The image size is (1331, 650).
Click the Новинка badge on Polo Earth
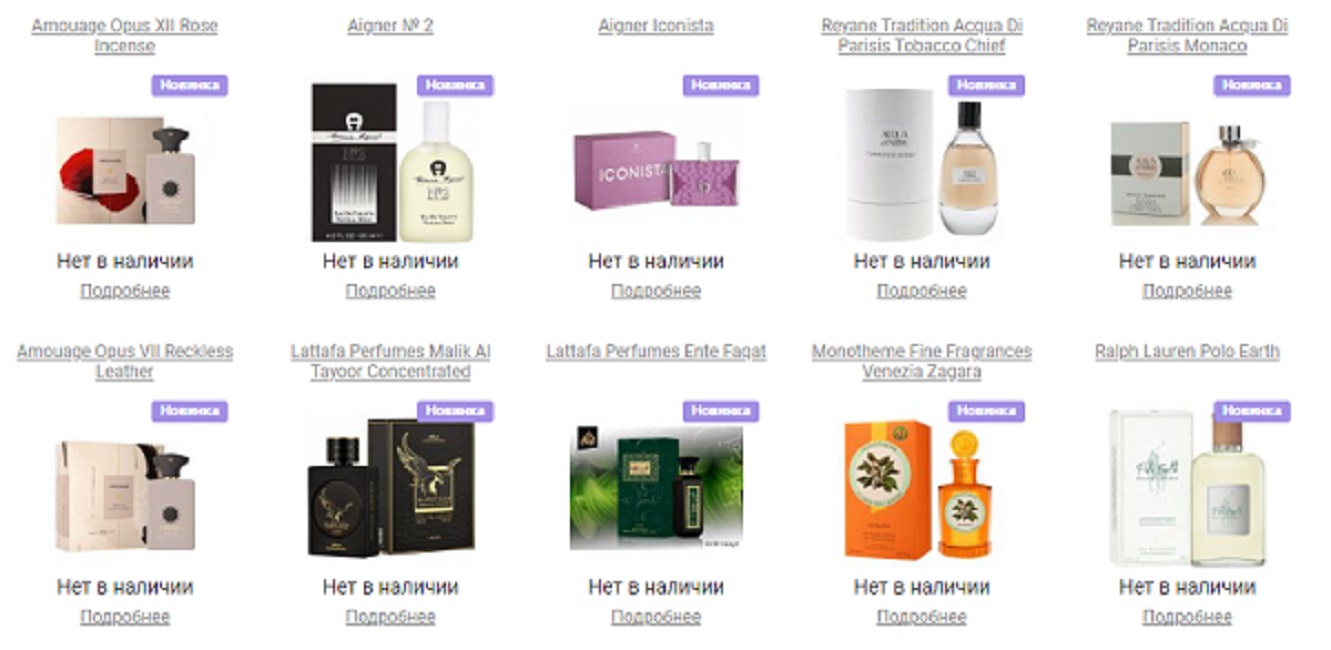(x=1252, y=411)
